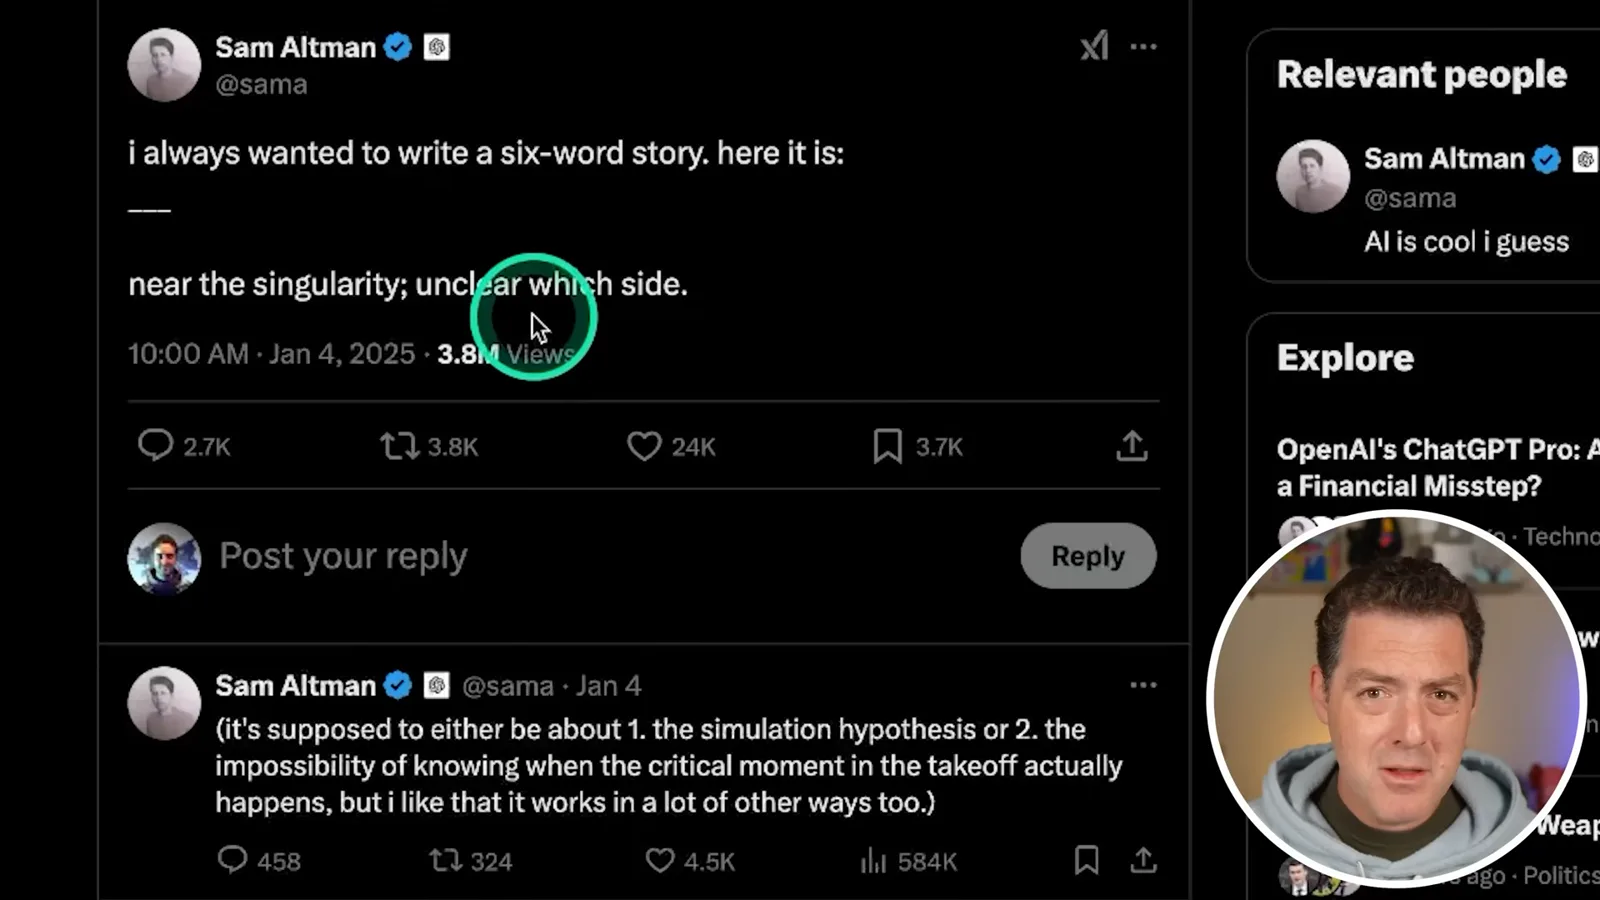Bookmark the reply tweet

pyautogui.click(x=1086, y=860)
